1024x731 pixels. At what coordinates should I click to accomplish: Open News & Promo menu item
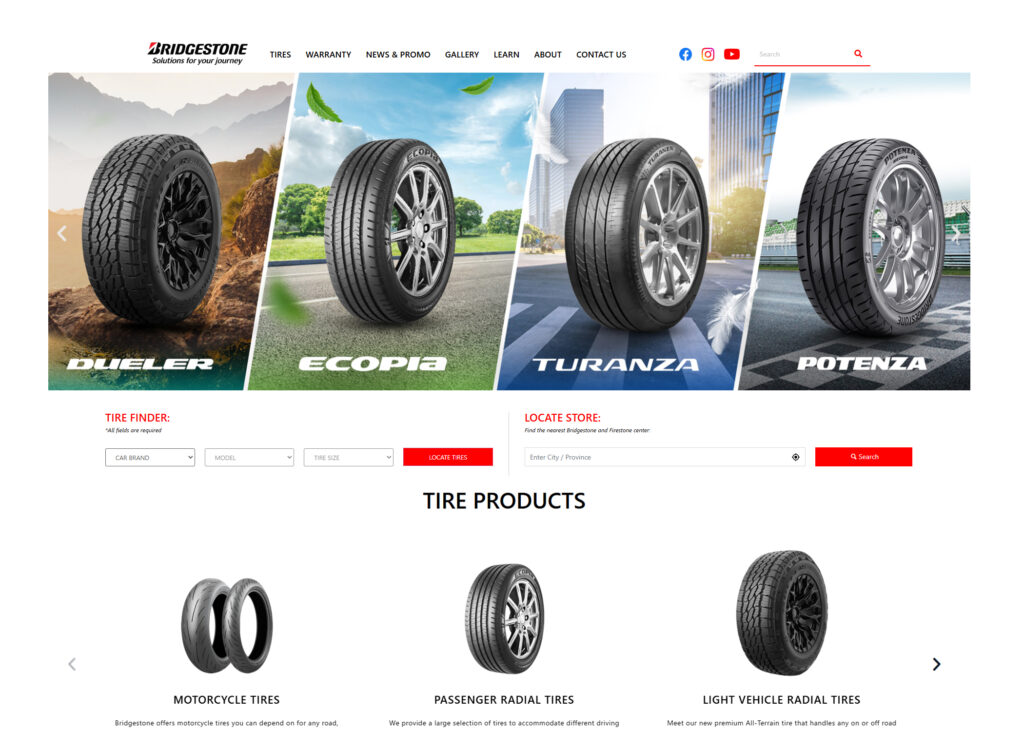tap(398, 55)
